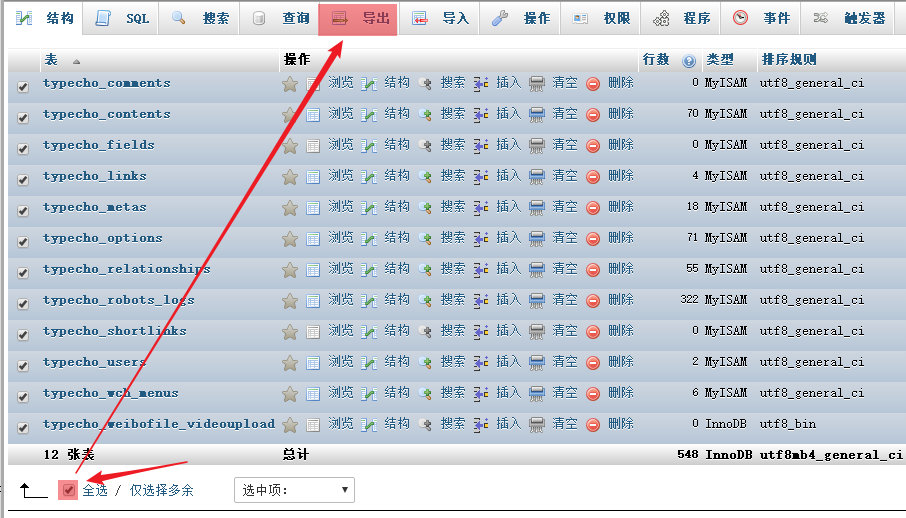Open typecho_robots_logs table link
The width and height of the screenshot is (906, 518).
point(118,301)
